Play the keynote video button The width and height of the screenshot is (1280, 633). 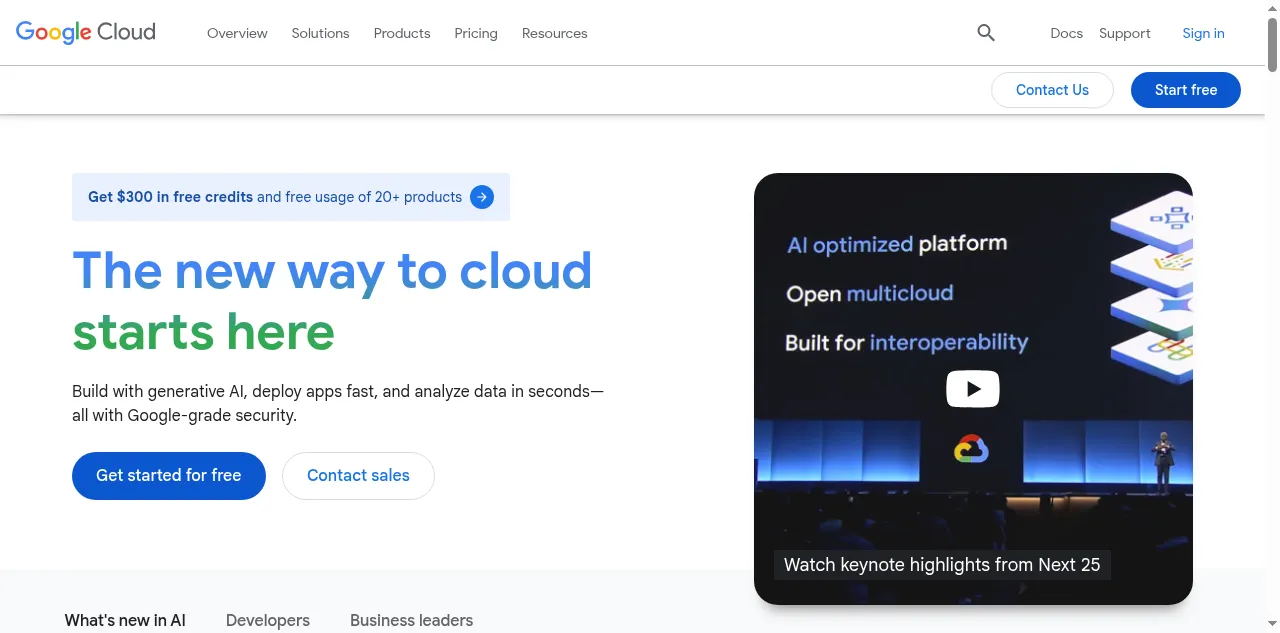tap(973, 389)
